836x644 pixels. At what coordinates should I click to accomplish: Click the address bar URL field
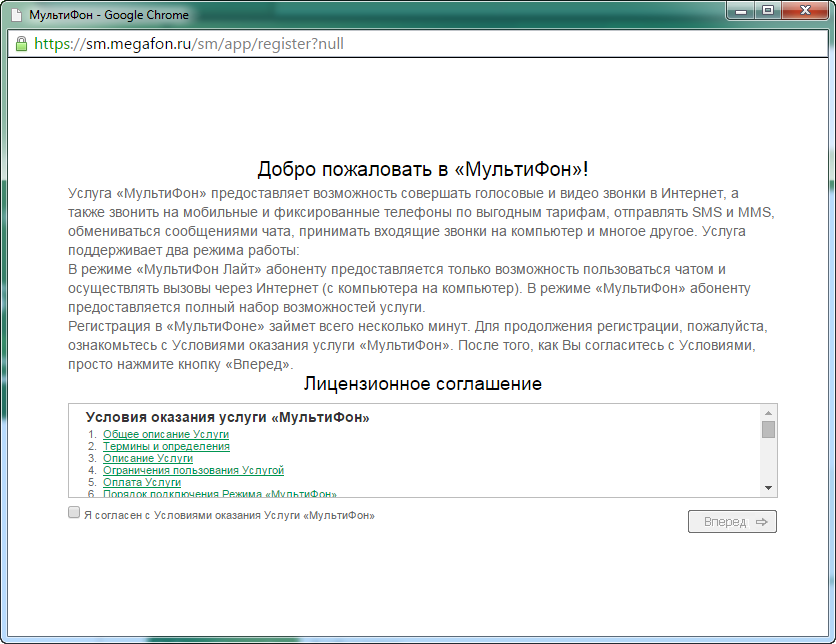click(400, 44)
